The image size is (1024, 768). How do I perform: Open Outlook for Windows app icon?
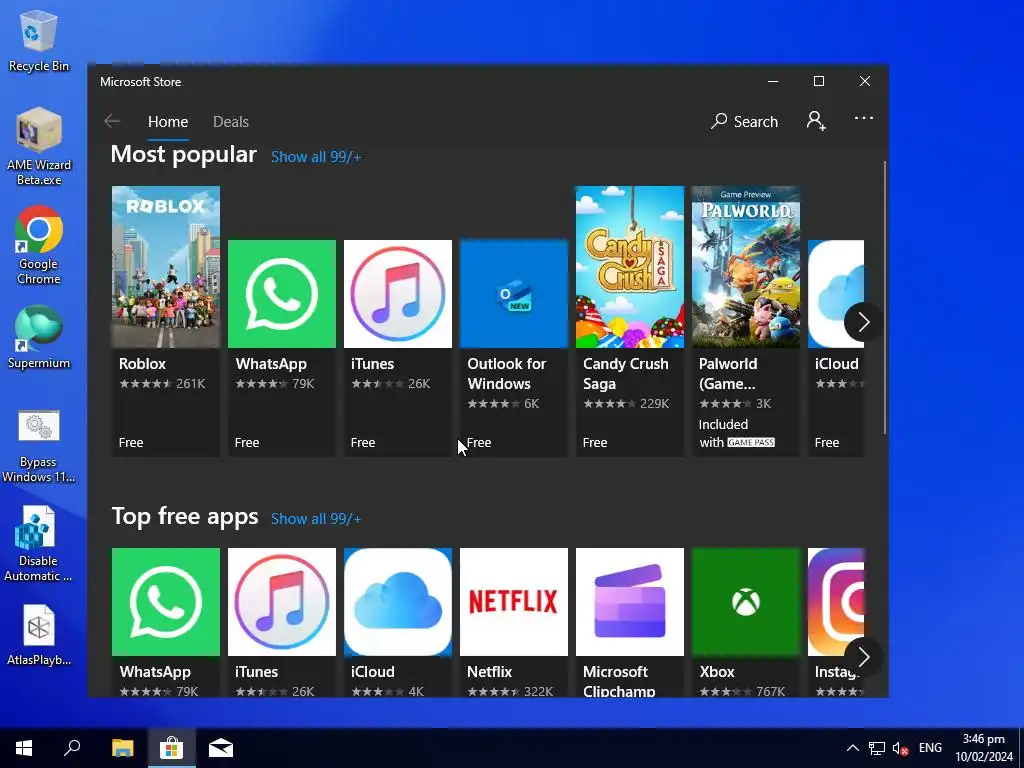point(514,294)
